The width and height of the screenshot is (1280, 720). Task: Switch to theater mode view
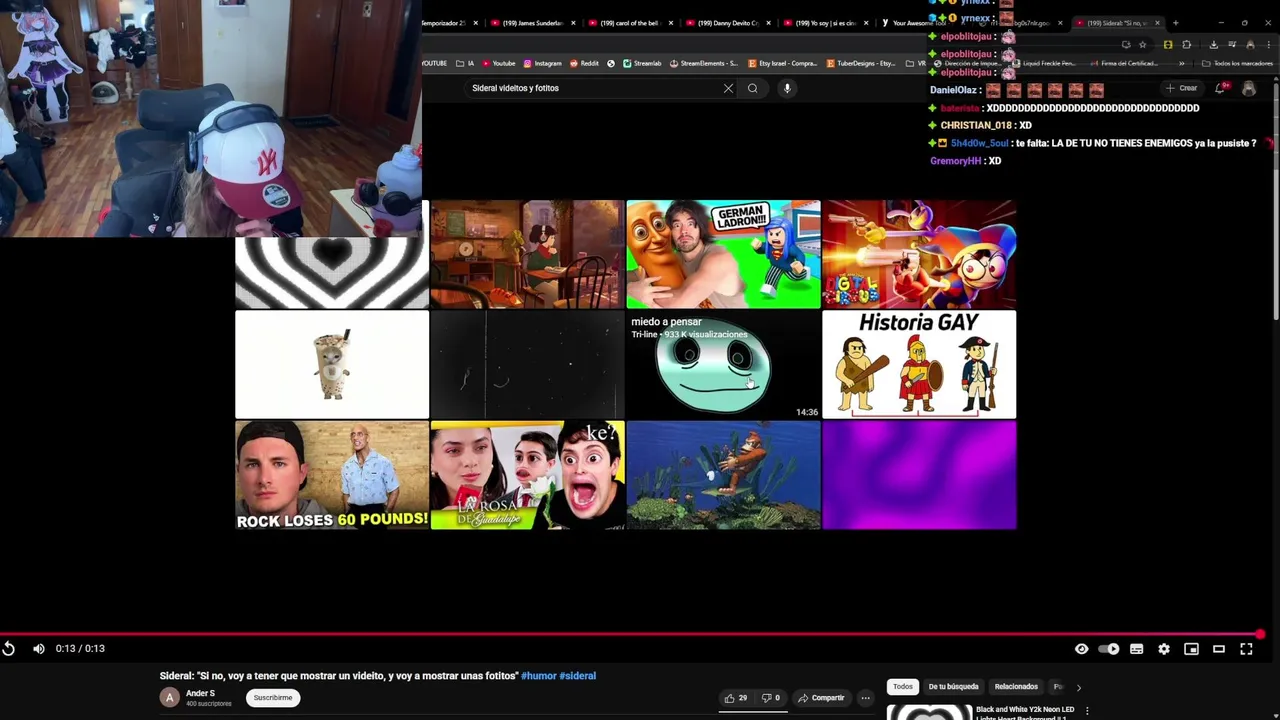coord(1219,649)
